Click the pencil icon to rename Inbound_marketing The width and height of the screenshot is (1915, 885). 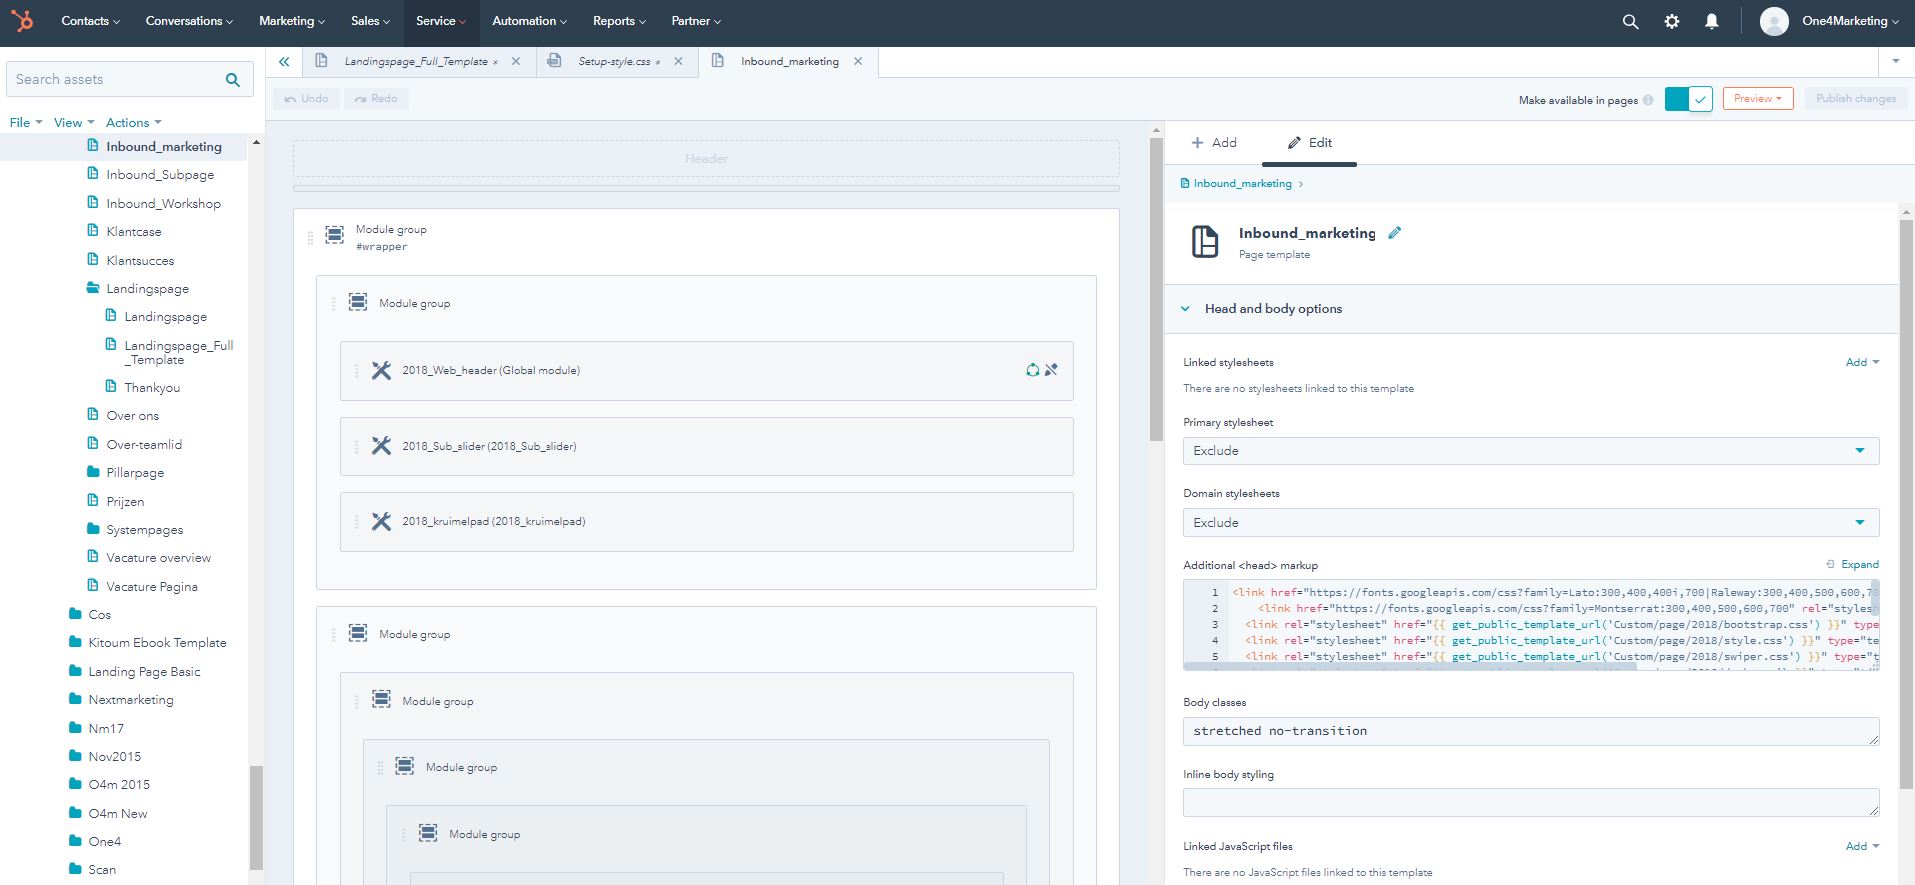pyautogui.click(x=1395, y=233)
